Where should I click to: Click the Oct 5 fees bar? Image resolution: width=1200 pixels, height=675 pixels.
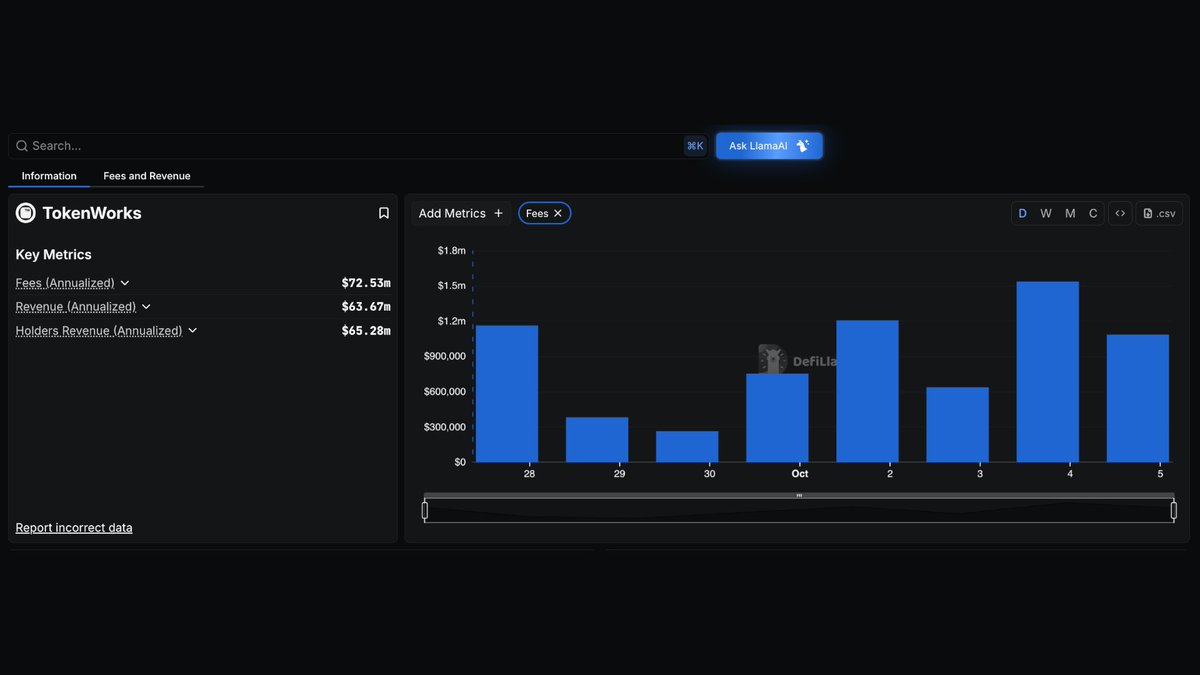1138,398
